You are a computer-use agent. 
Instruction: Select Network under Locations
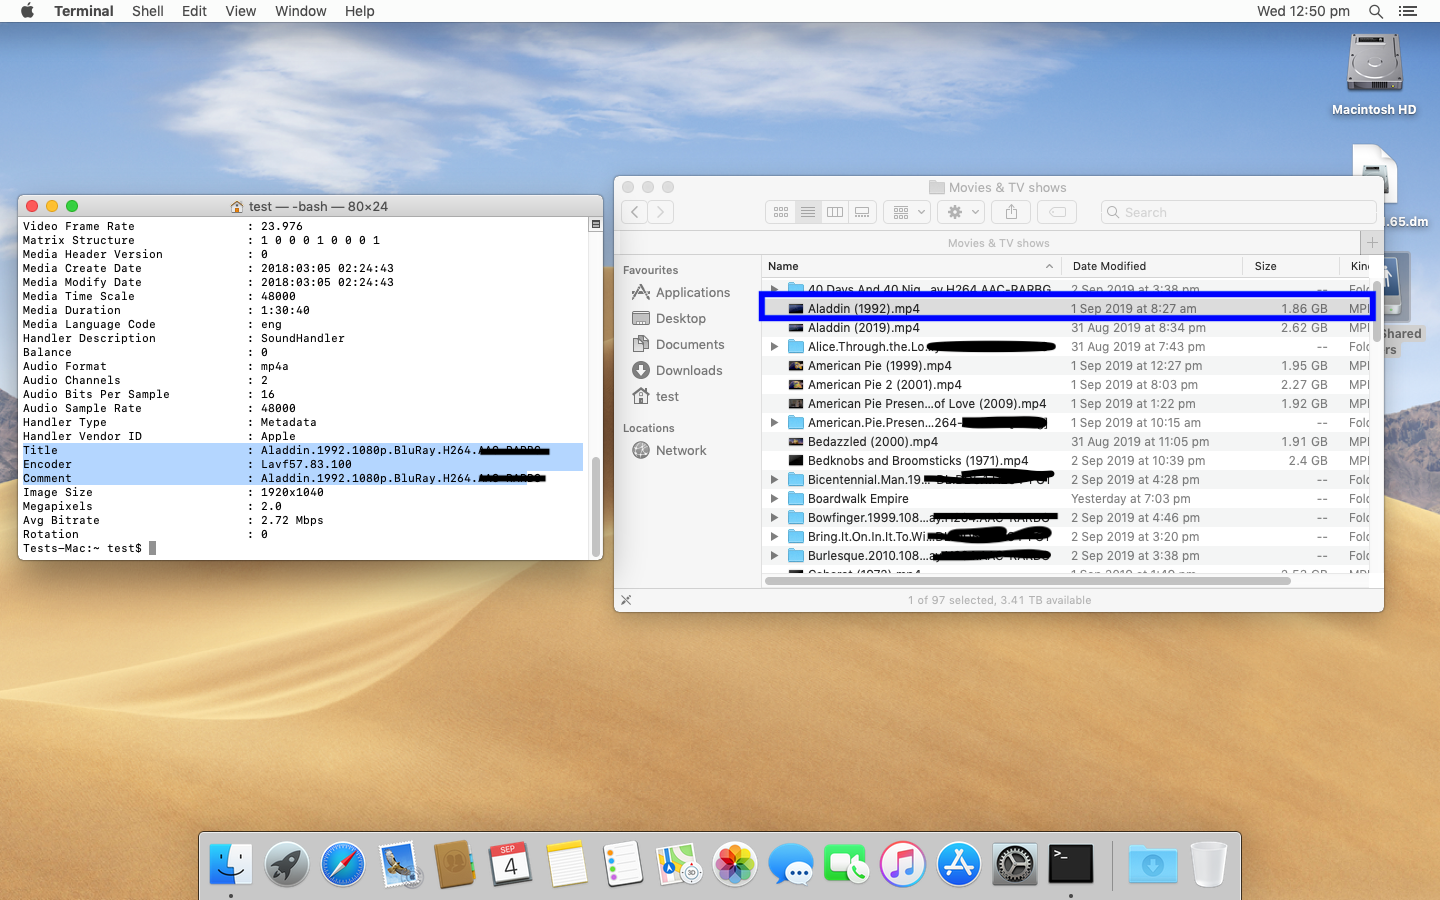[x=669, y=450]
